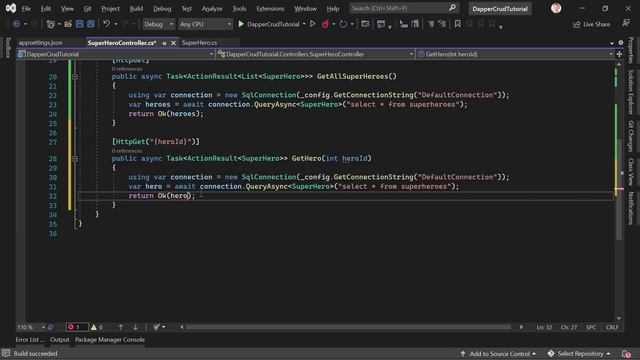Open the GetHero member navigation dropdown
The image size is (640, 360).
click(x=516, y=54)
